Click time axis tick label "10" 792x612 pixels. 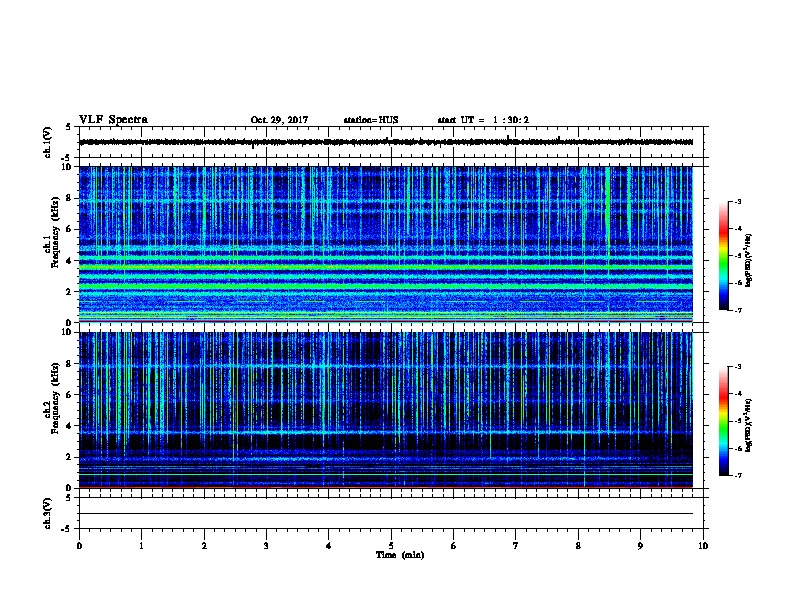[703, 545]
